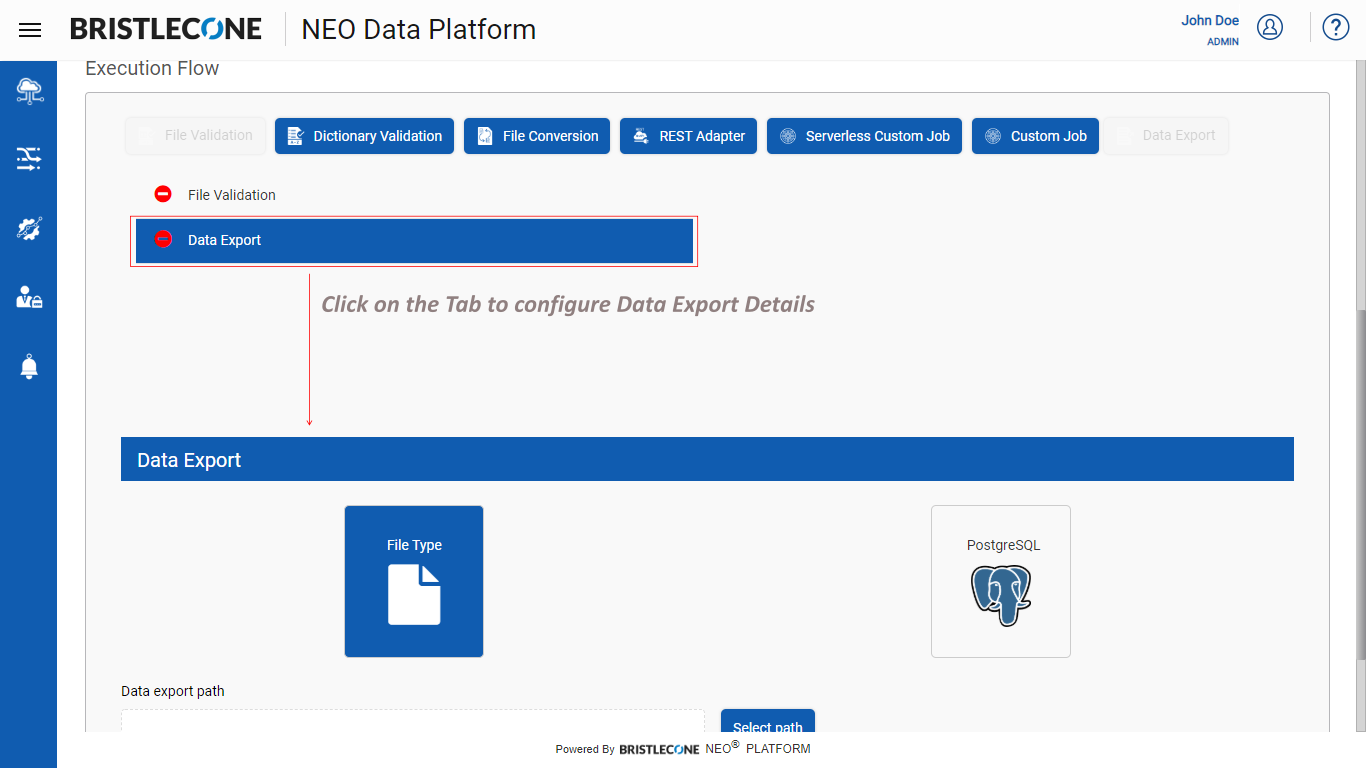Open the pipeline flow sidebar icon
This screenshot has width=1366, height=768.
pyautogui.click(x=29, y=158)
